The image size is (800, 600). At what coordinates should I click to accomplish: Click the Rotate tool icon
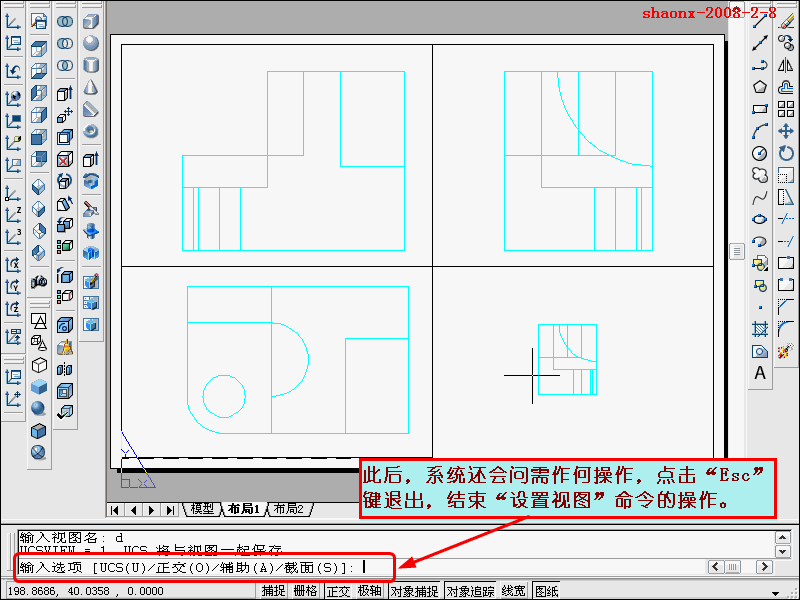click(786, 153)
